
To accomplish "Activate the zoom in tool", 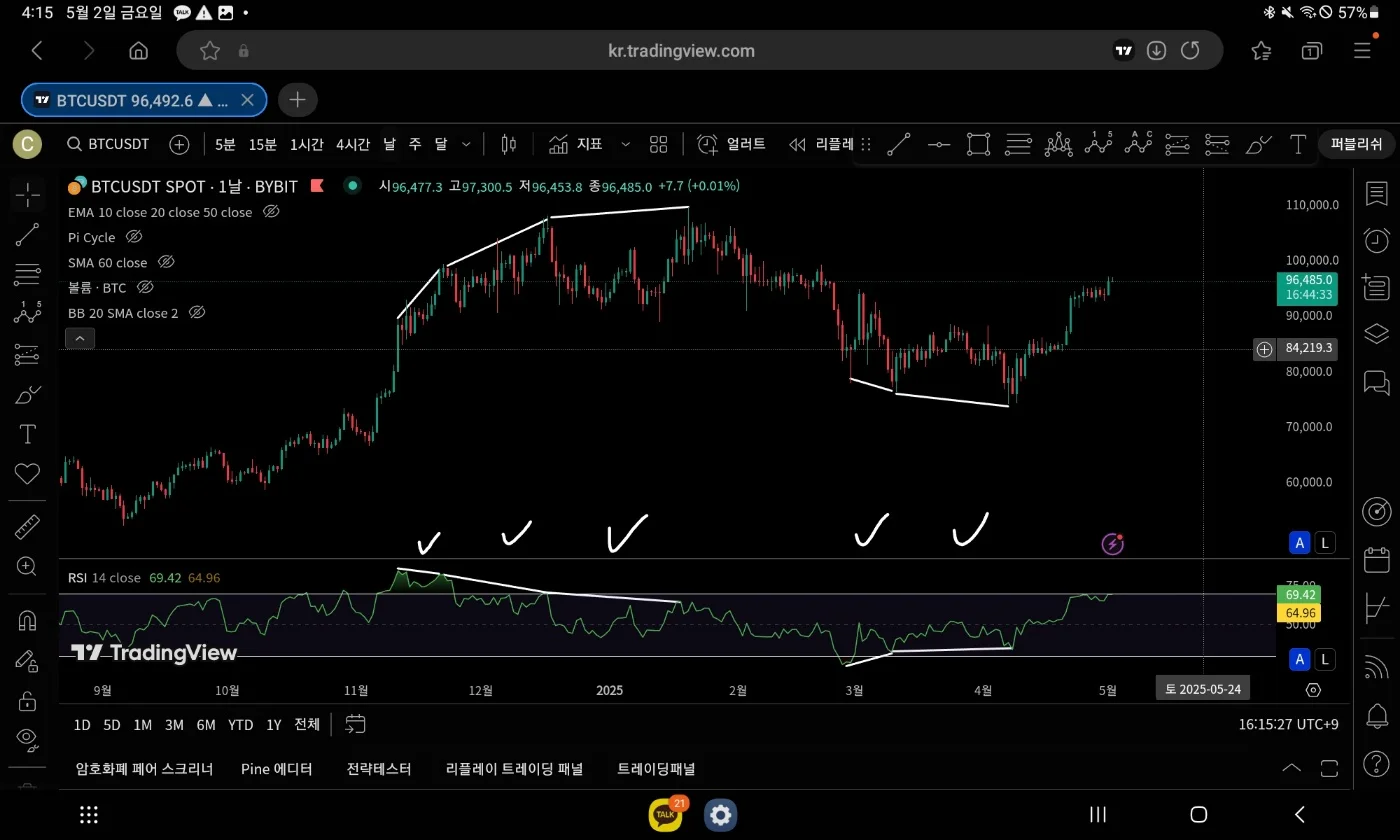I will pyautogui.click(x=27, y=567).
